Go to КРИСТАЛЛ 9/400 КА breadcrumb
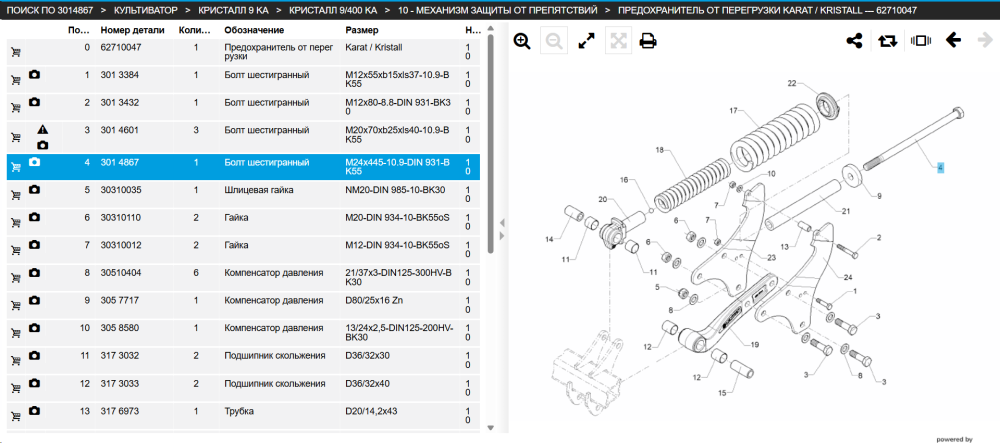 coord(333,11)
